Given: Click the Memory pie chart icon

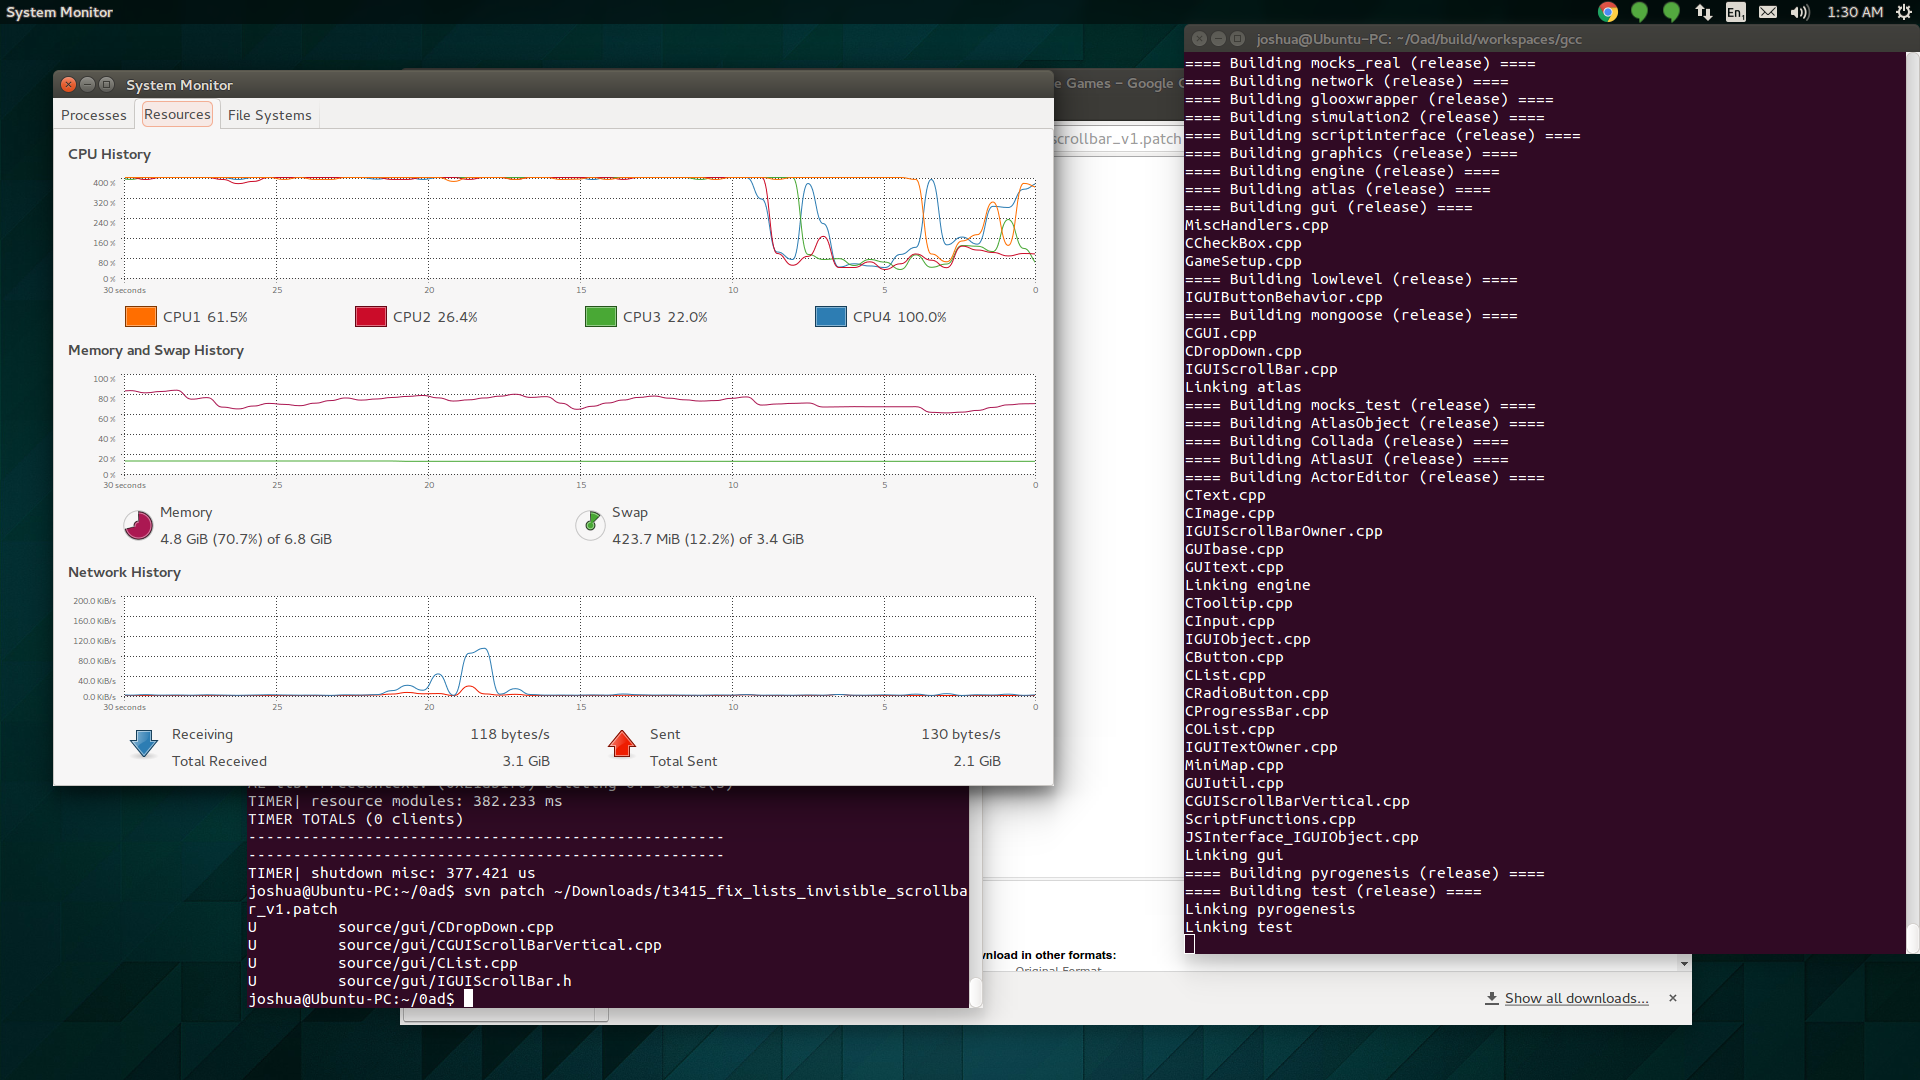Looking at the screenshot, I should 138,525.
